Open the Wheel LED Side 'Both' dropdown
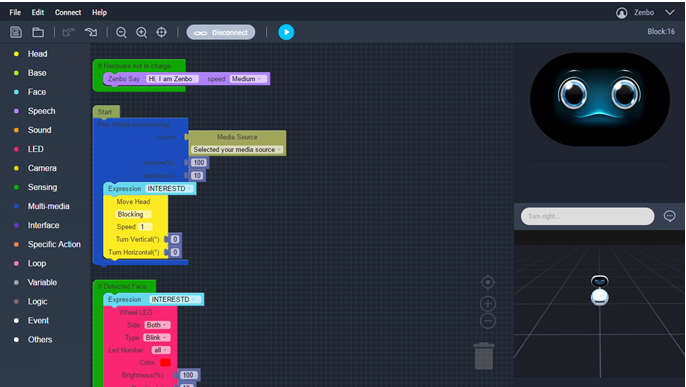686x387 pixels. [x=157, y=325]
